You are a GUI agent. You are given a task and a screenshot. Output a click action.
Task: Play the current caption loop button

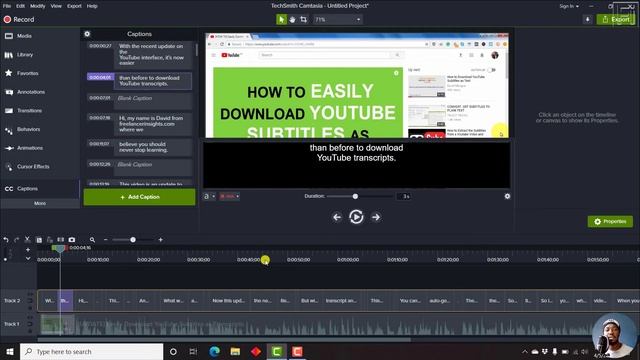click(356, 217)
